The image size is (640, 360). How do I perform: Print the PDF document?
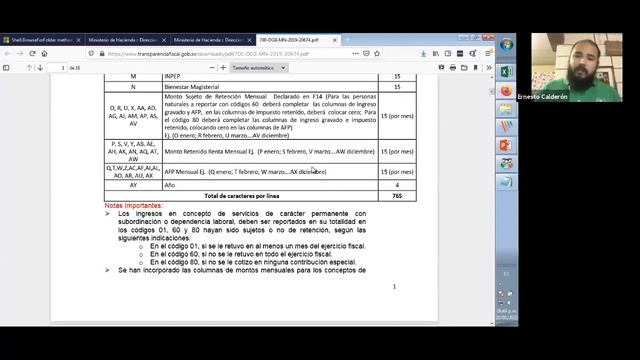(453, 67)
